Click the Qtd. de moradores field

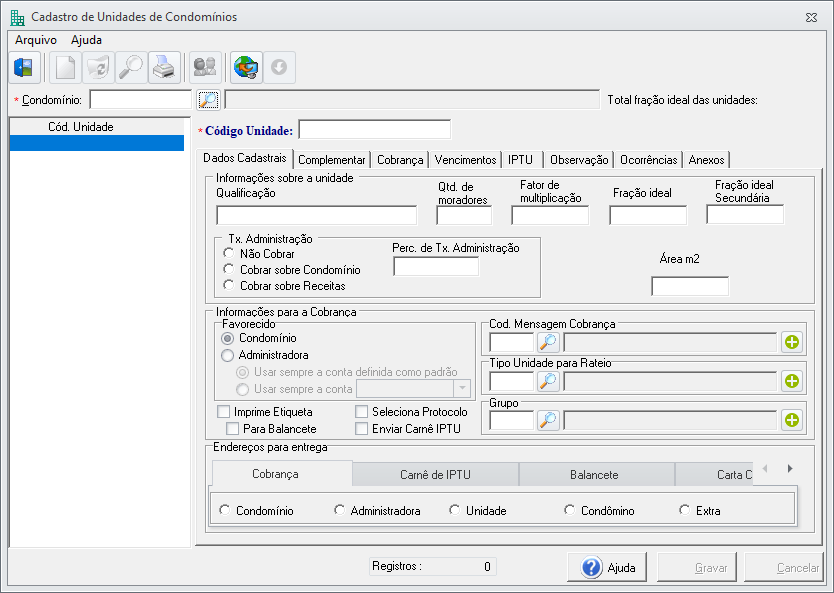[x=464, y=215]
